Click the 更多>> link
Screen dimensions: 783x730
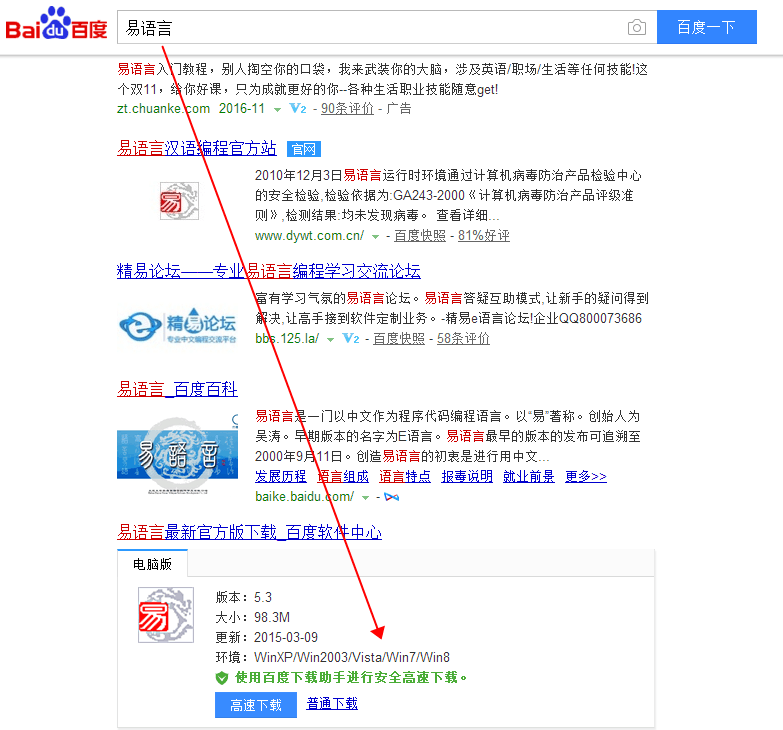(586, 476)
